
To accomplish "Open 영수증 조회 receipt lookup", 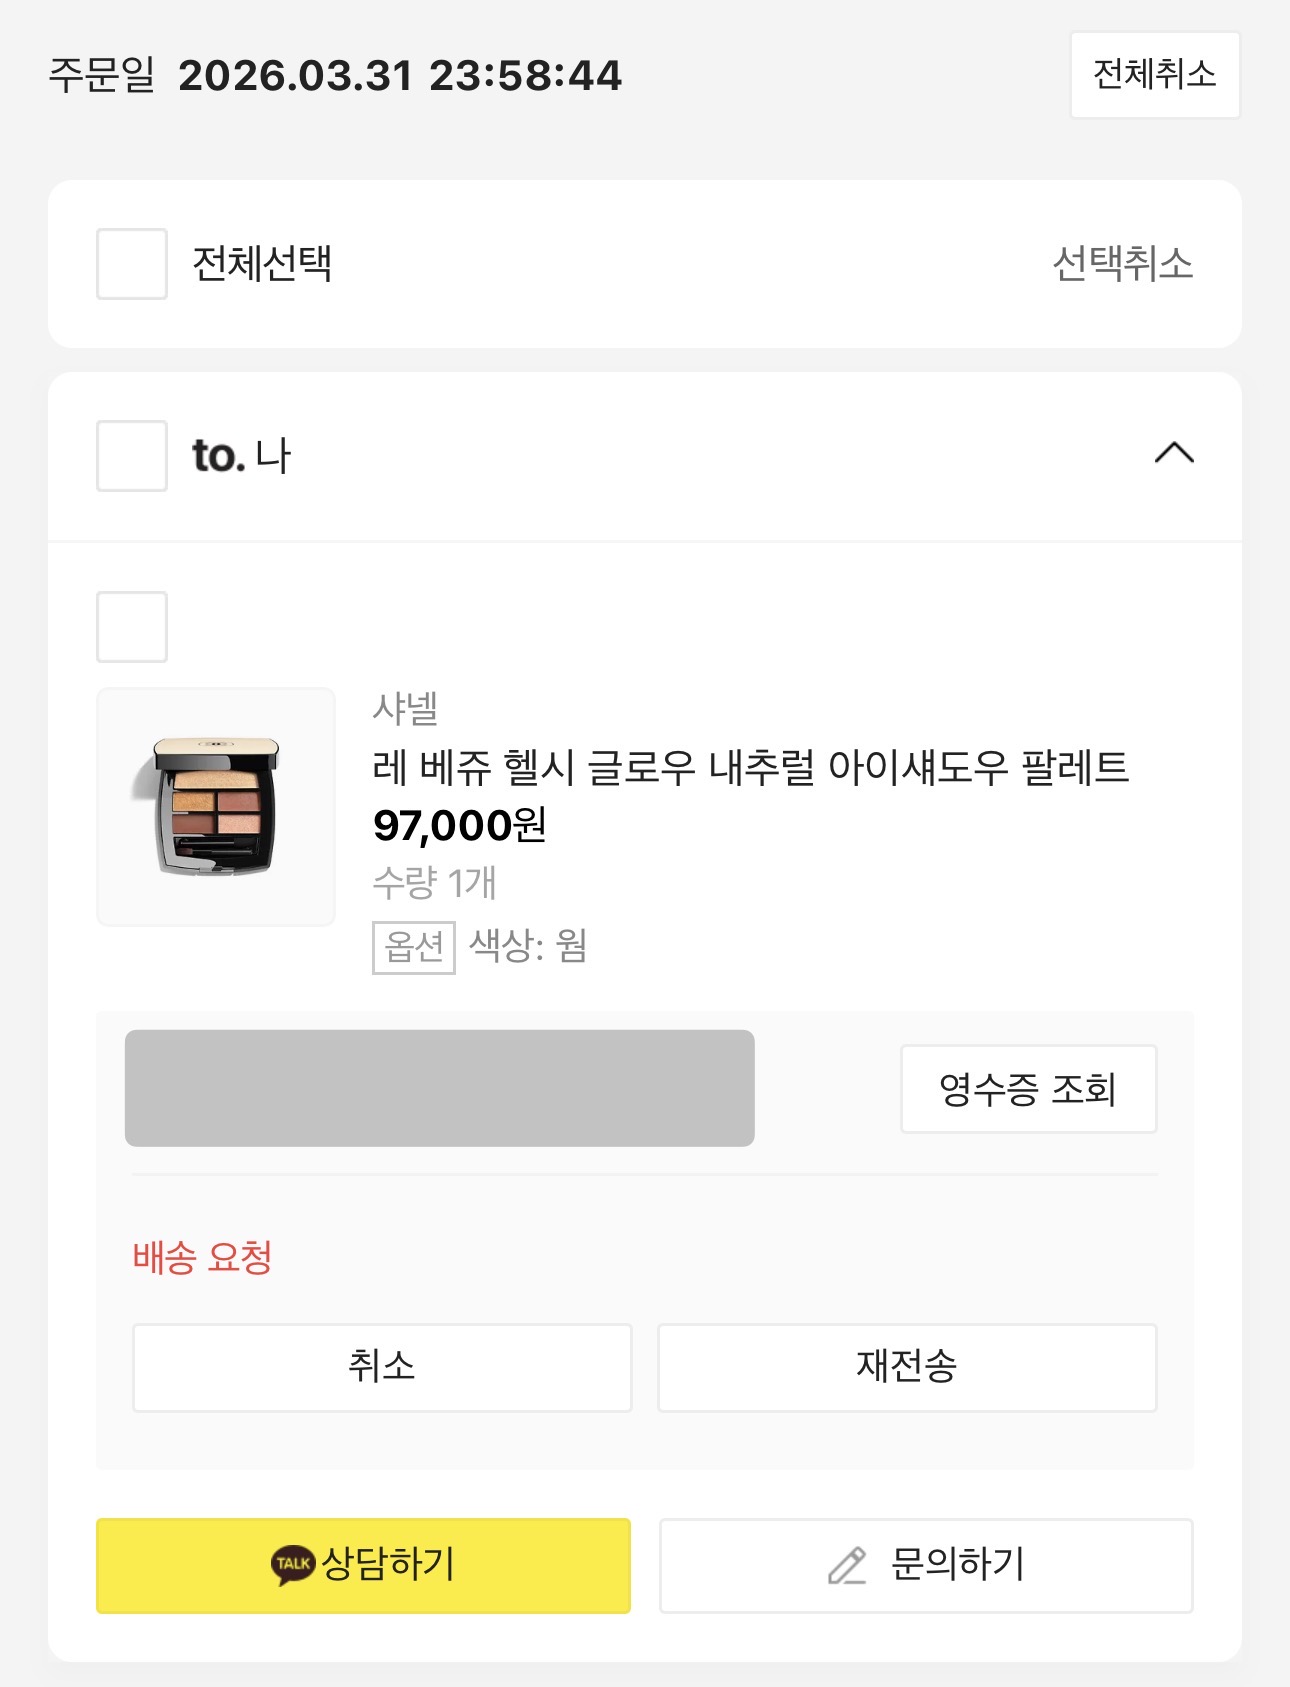I will 1028,1089.
